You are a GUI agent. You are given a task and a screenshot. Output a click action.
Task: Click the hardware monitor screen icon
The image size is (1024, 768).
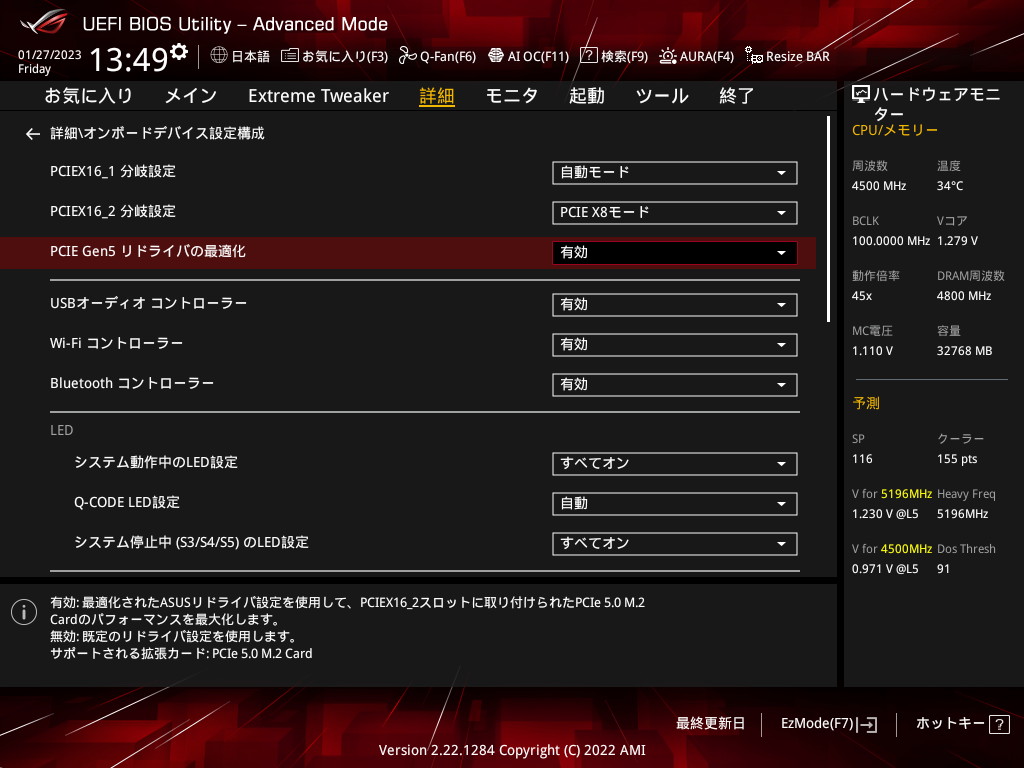[x=861, y=95]
